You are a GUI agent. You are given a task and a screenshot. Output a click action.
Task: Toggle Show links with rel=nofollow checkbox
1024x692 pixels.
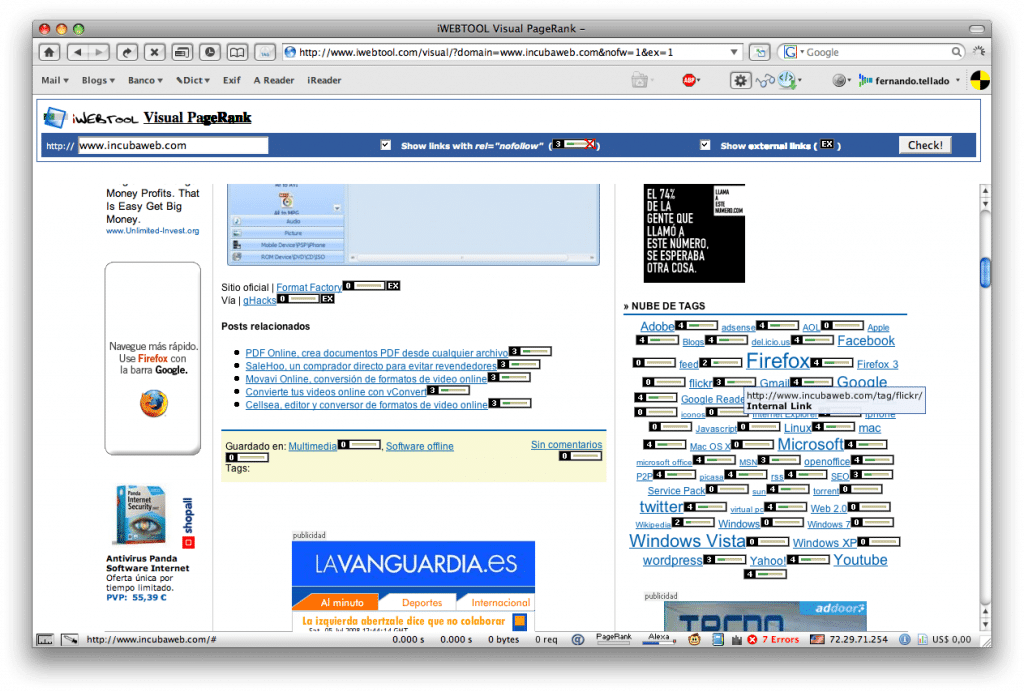386,145
